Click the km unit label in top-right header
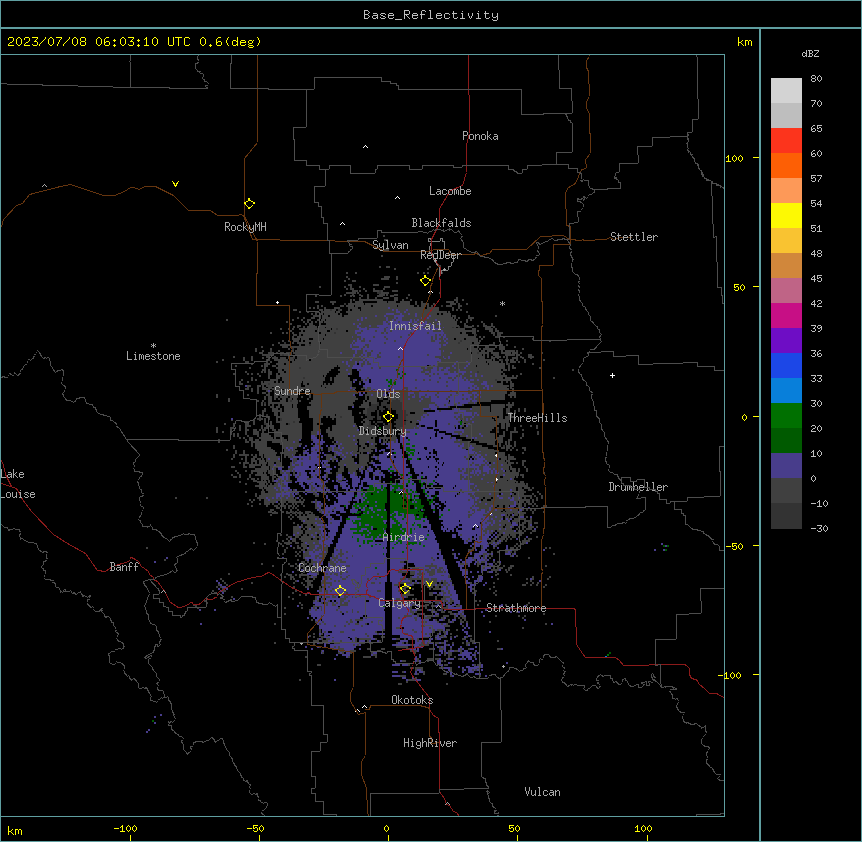Viewport: 862px width, 842px height. [745, 42]
